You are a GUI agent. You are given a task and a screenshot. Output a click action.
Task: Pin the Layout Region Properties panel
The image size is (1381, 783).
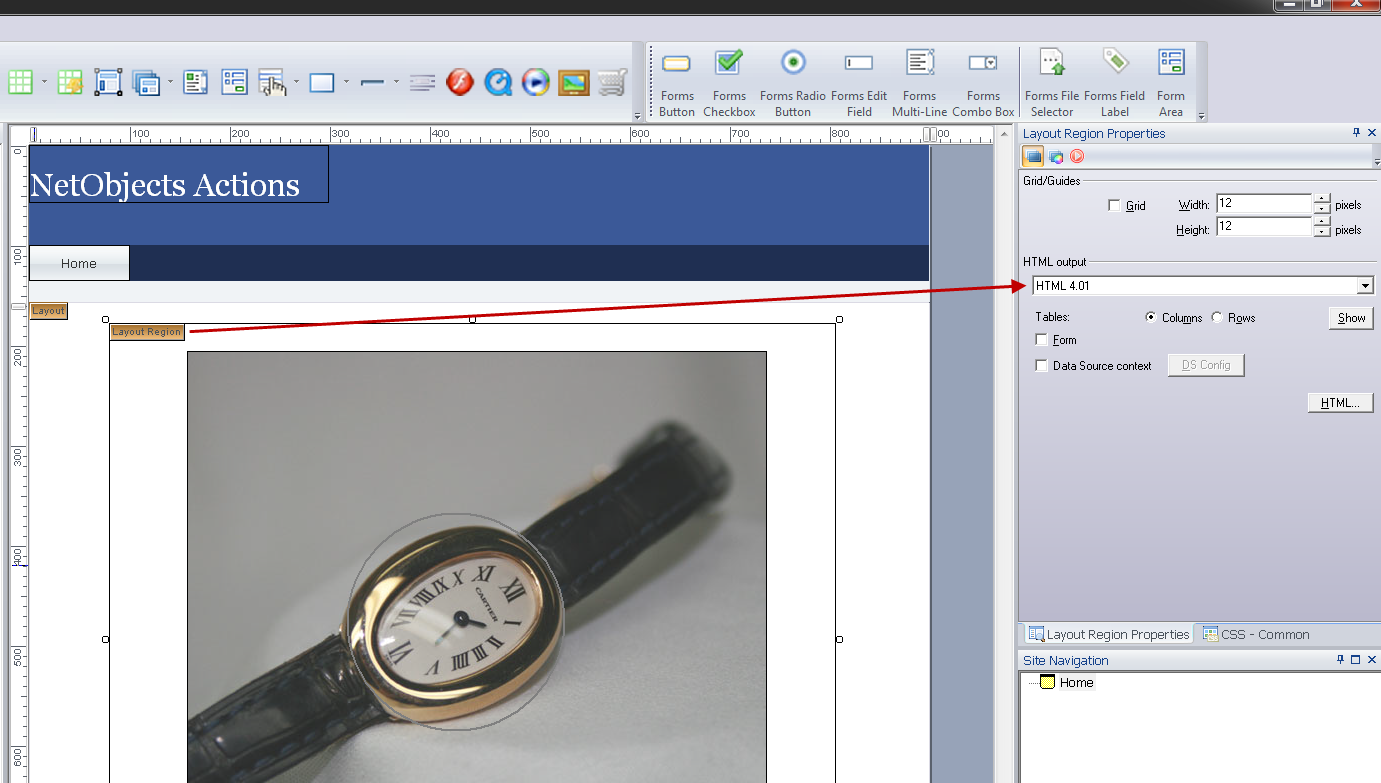1356,133
